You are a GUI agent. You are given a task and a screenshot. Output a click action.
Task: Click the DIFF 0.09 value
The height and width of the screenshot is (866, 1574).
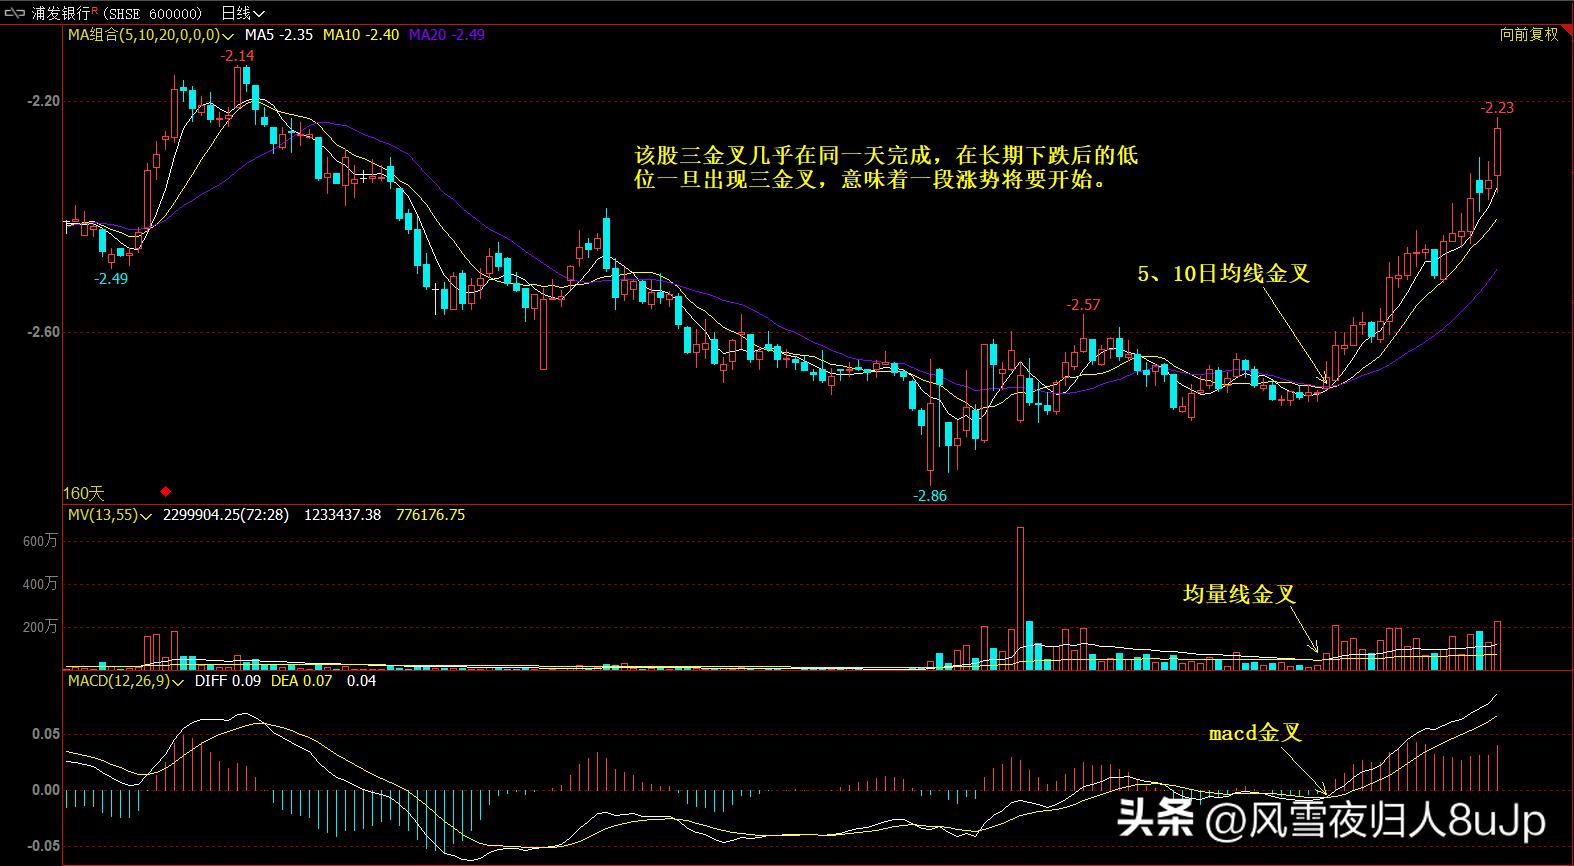click(227, 680)
